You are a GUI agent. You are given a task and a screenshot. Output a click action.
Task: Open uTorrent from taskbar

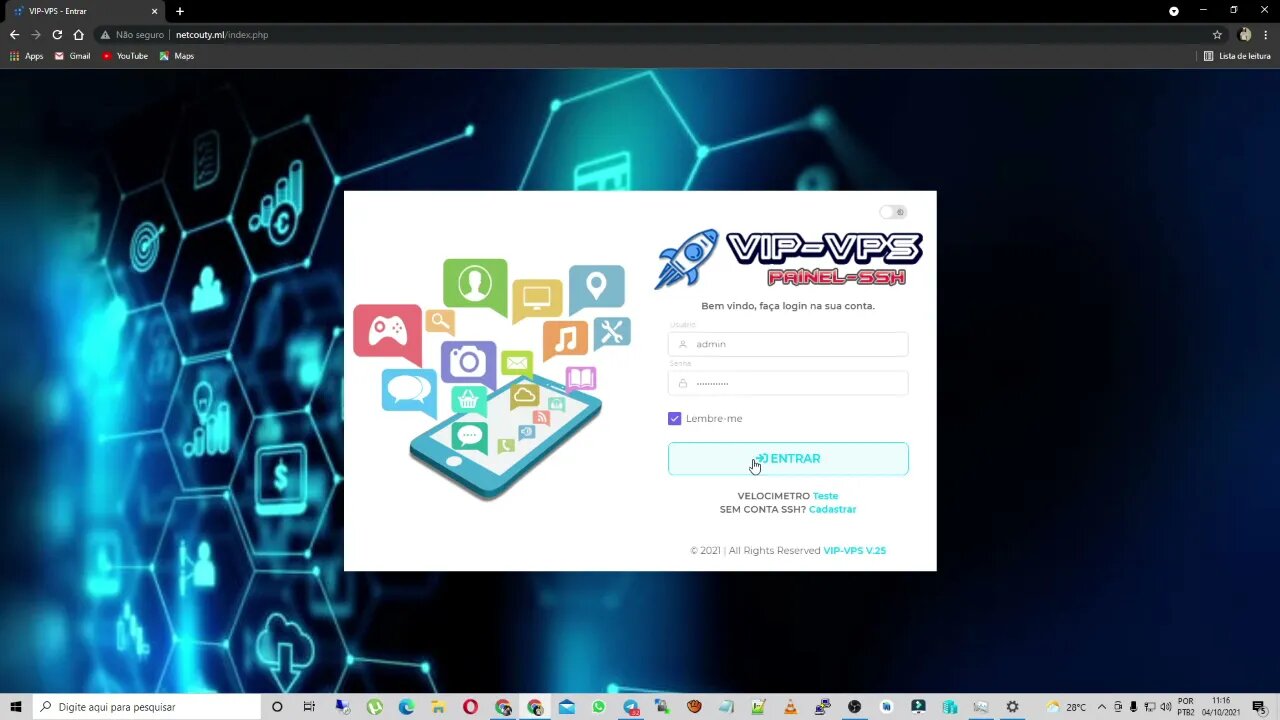pyautogui.click(x=374, y=707)
